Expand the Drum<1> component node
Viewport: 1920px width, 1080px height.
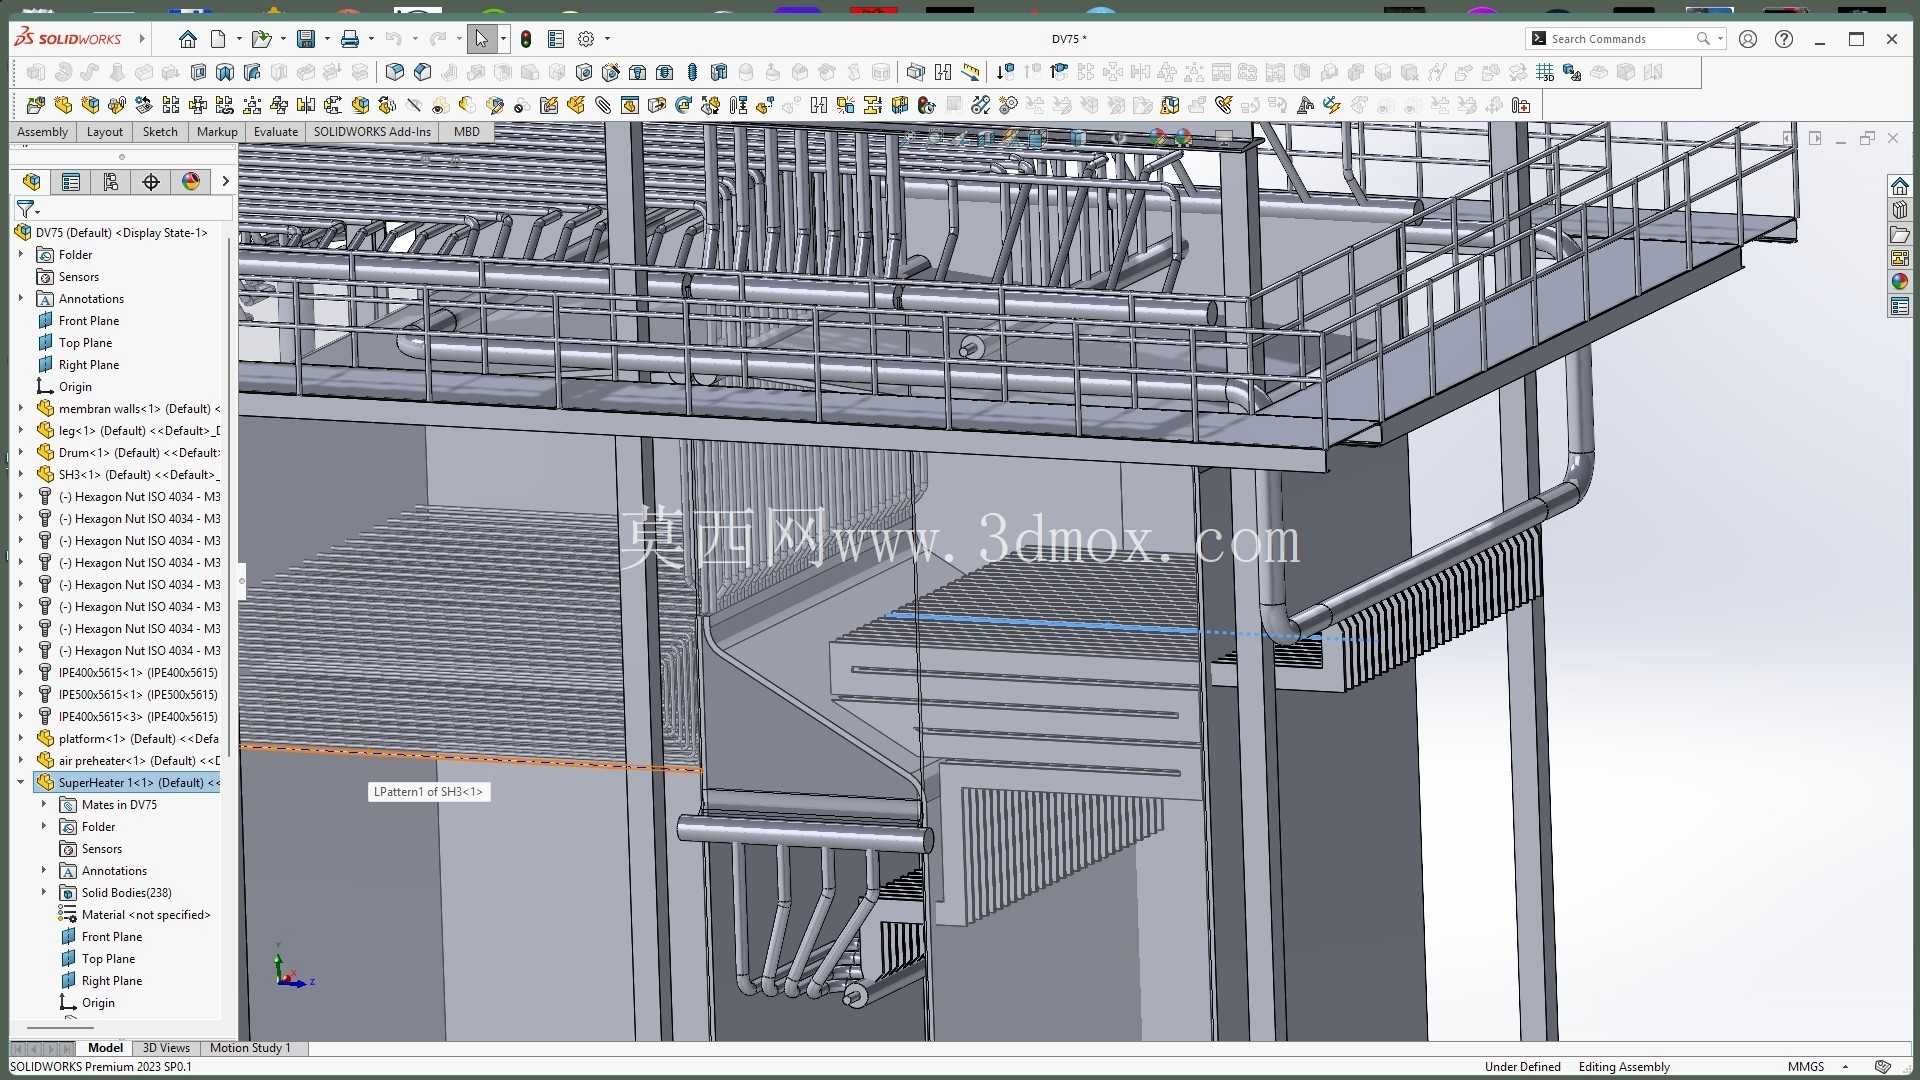pos(21,452)
